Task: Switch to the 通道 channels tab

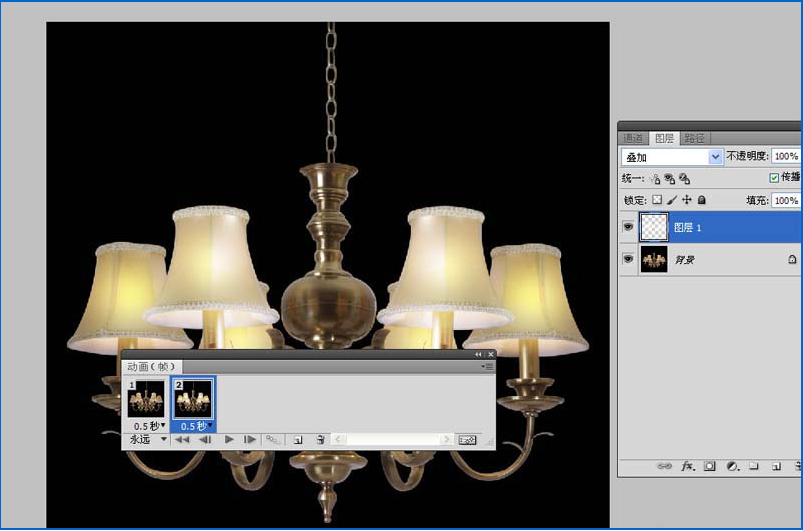Action: (x=633, y=138)
